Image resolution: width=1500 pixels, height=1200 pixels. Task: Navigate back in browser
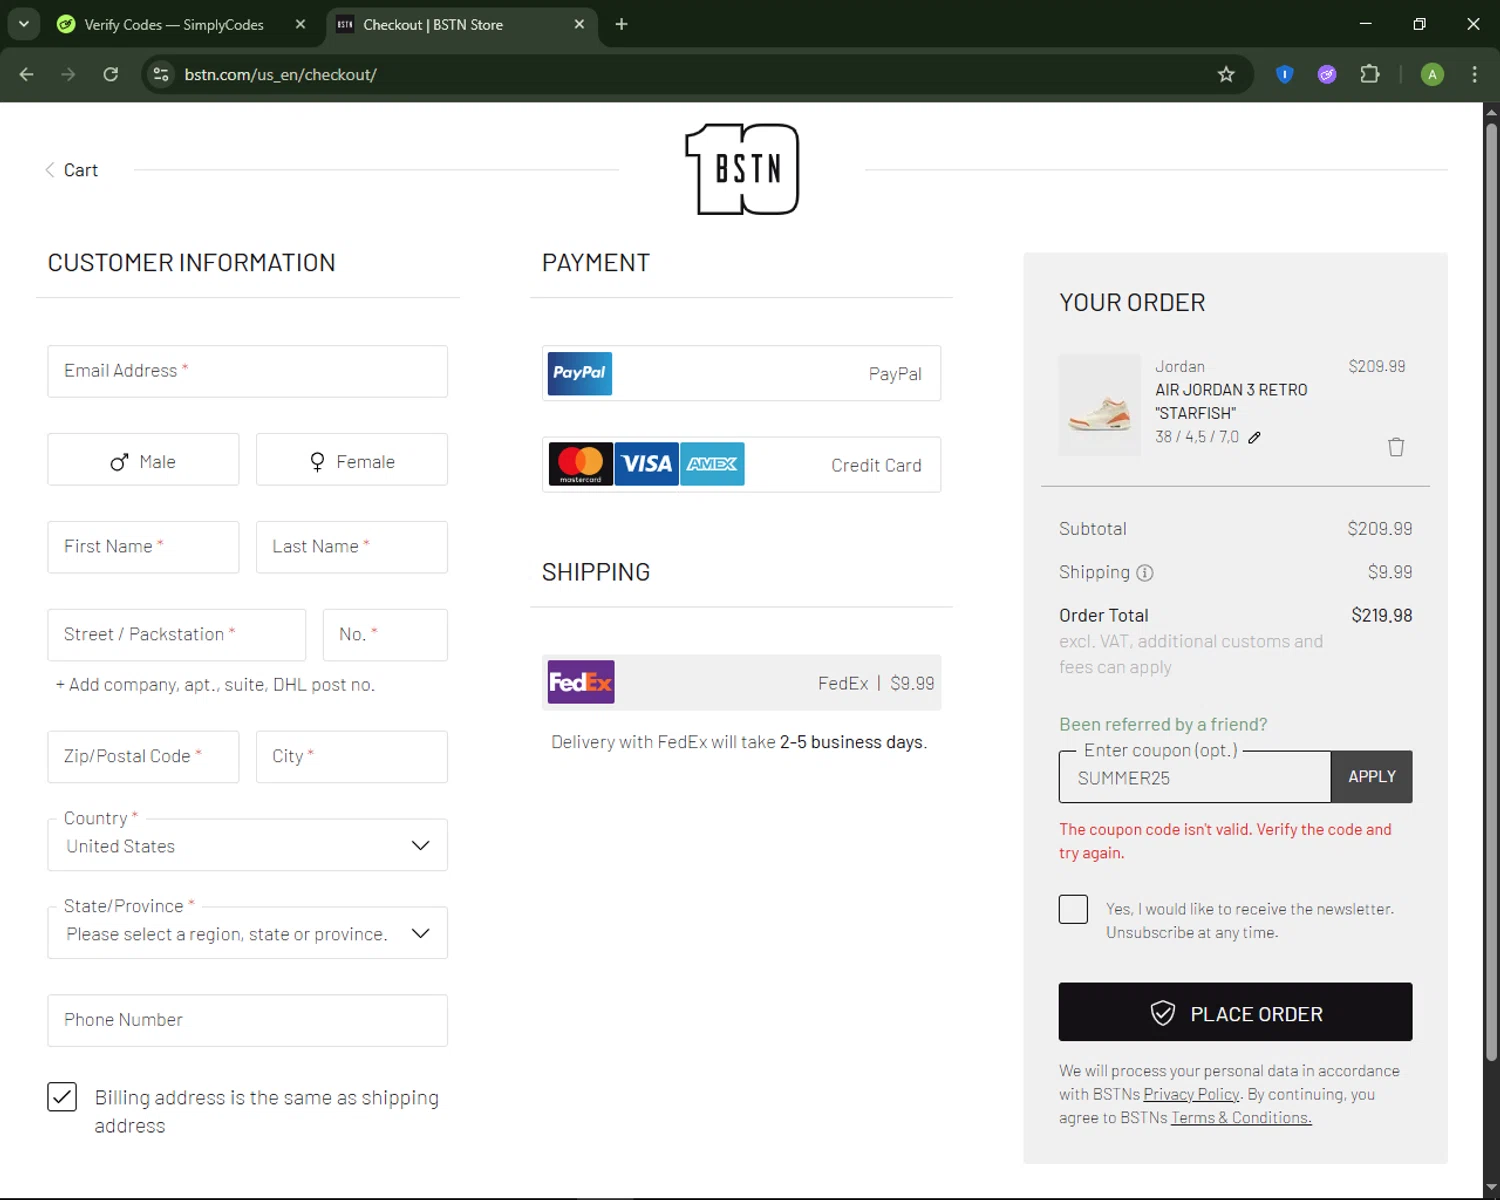coord(27,74)
